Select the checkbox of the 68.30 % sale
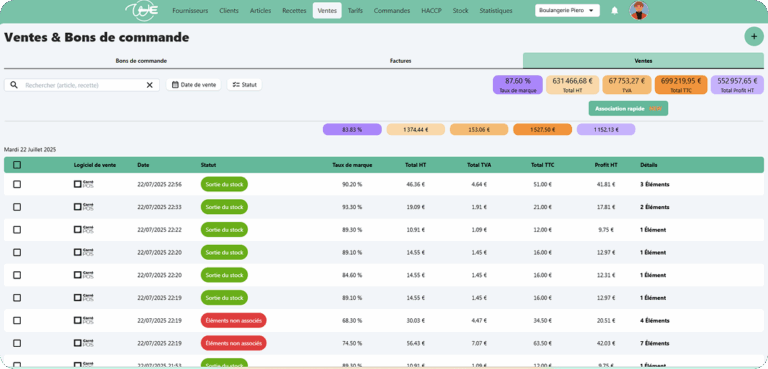Screen dimensions: 768x369 click(x=17, y=320)
